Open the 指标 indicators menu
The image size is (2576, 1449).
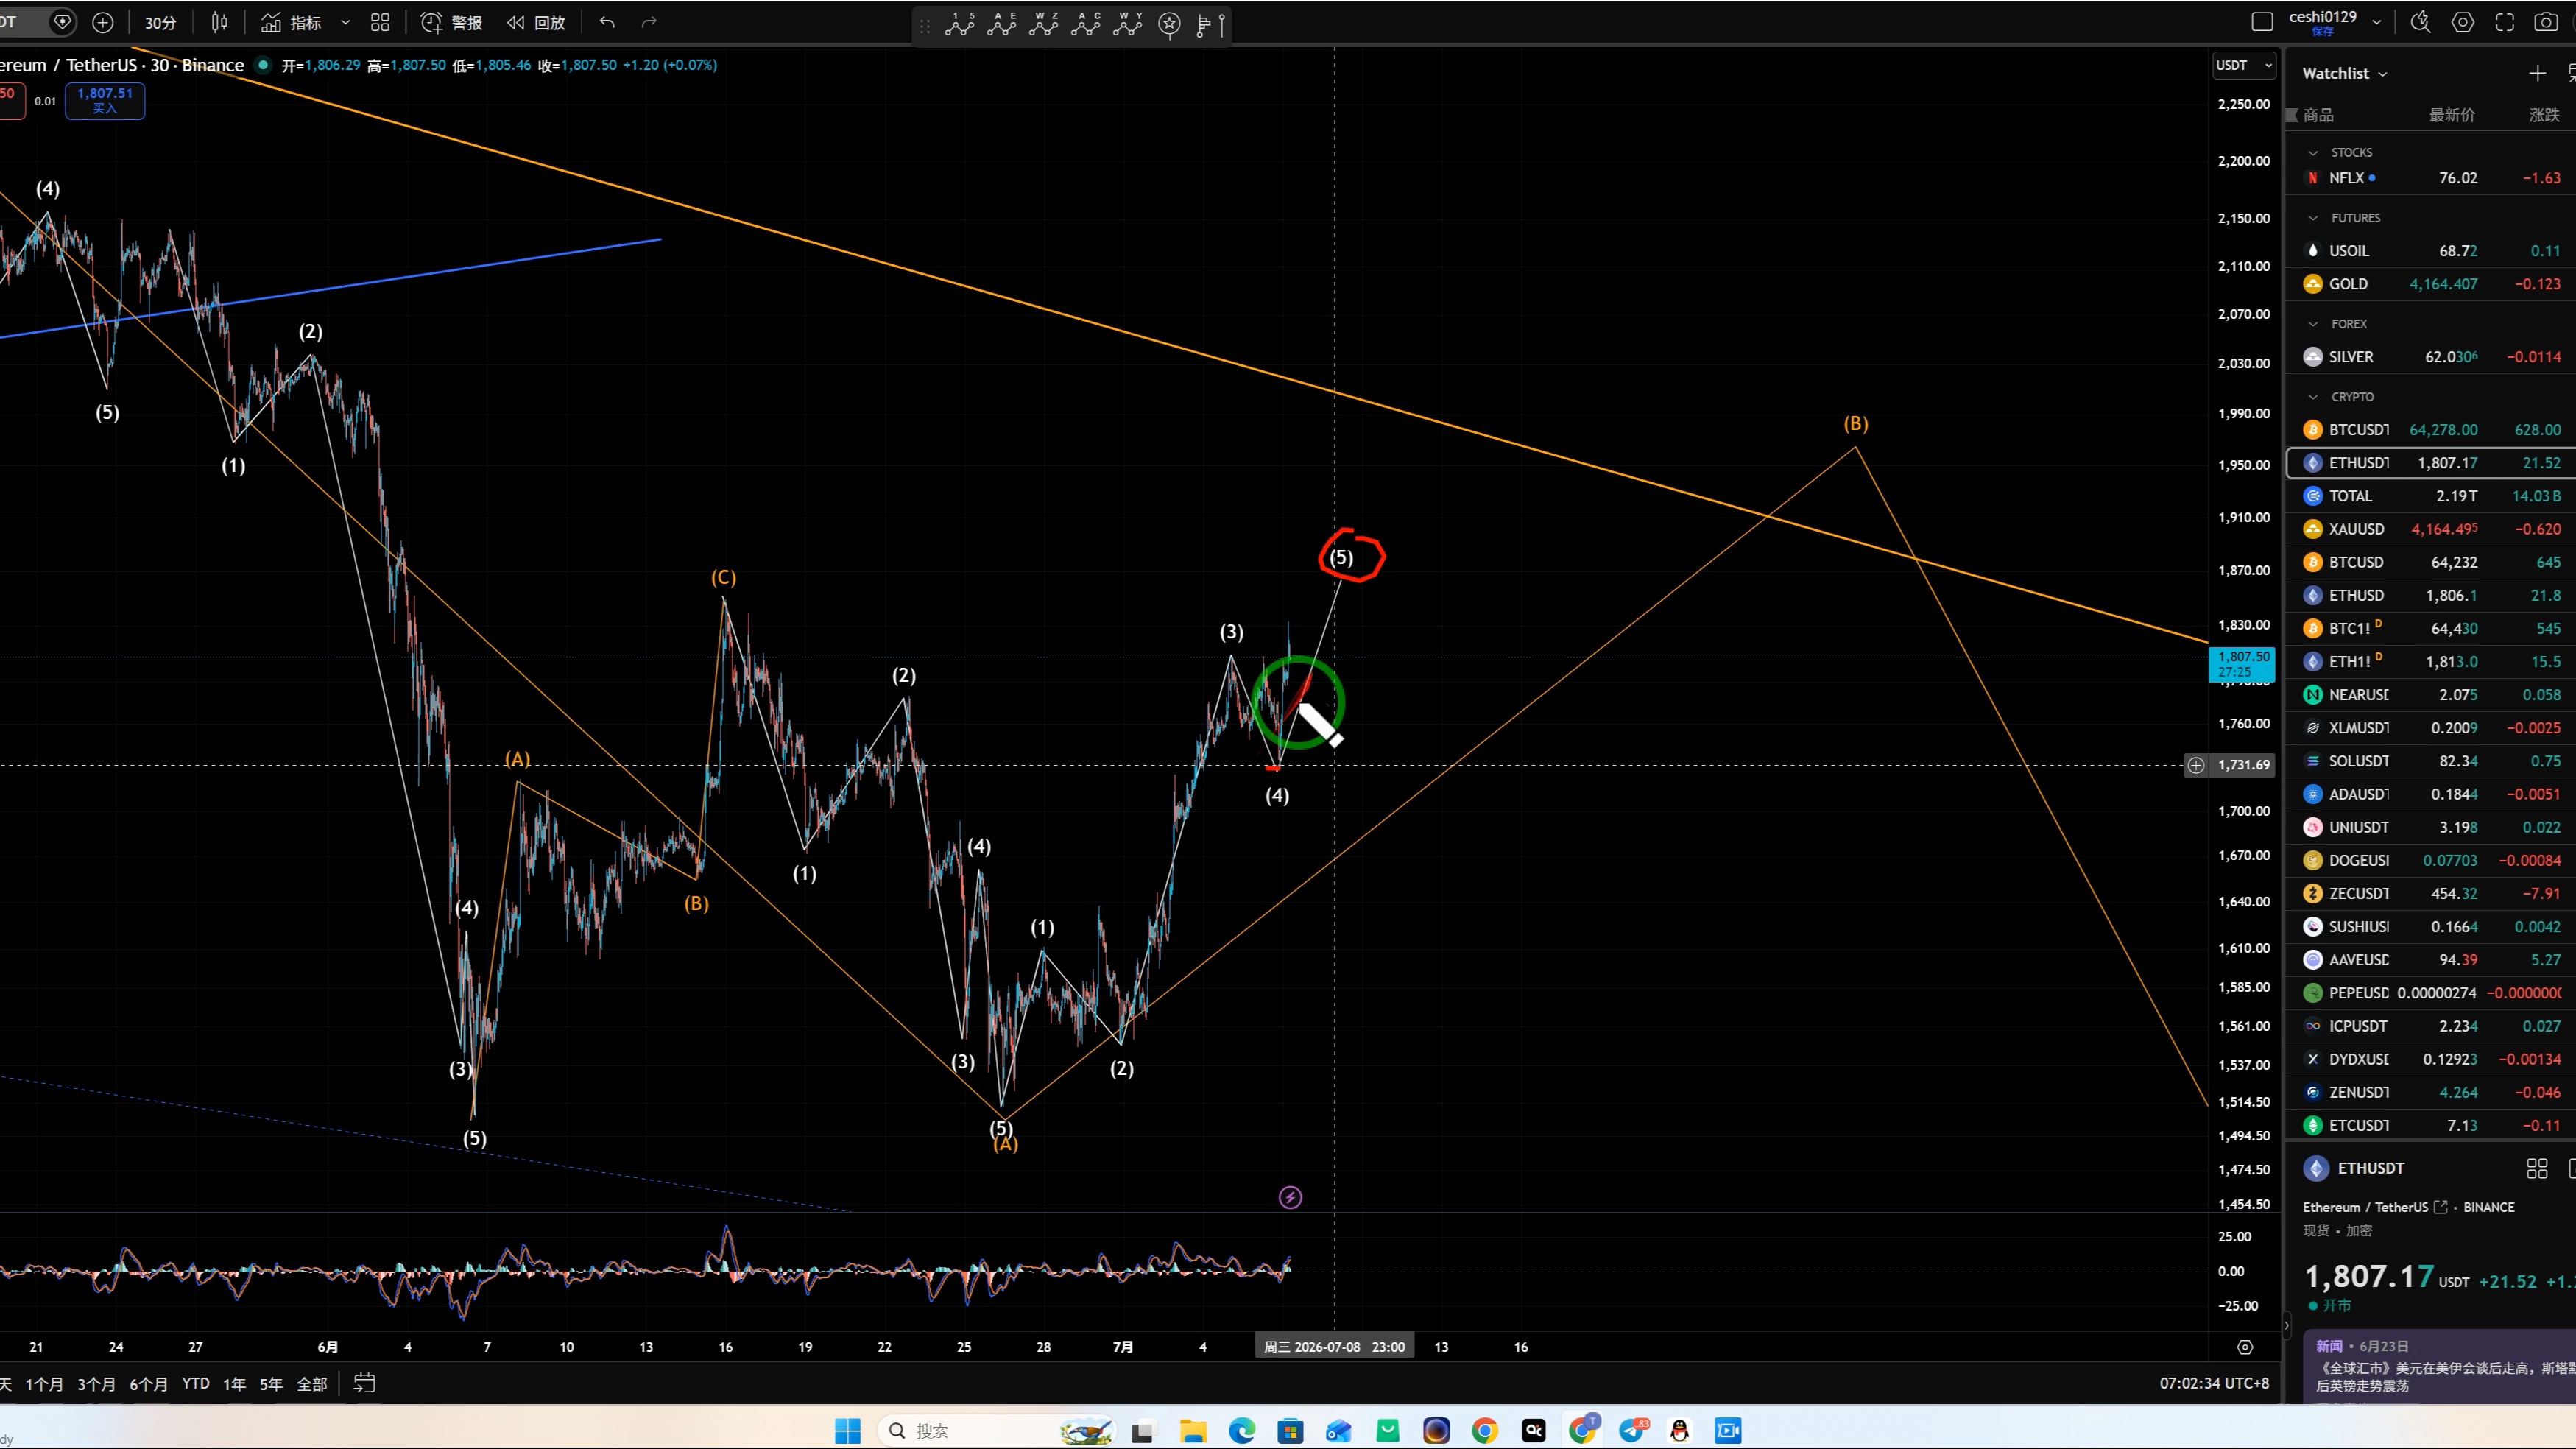tap(292, 22)
